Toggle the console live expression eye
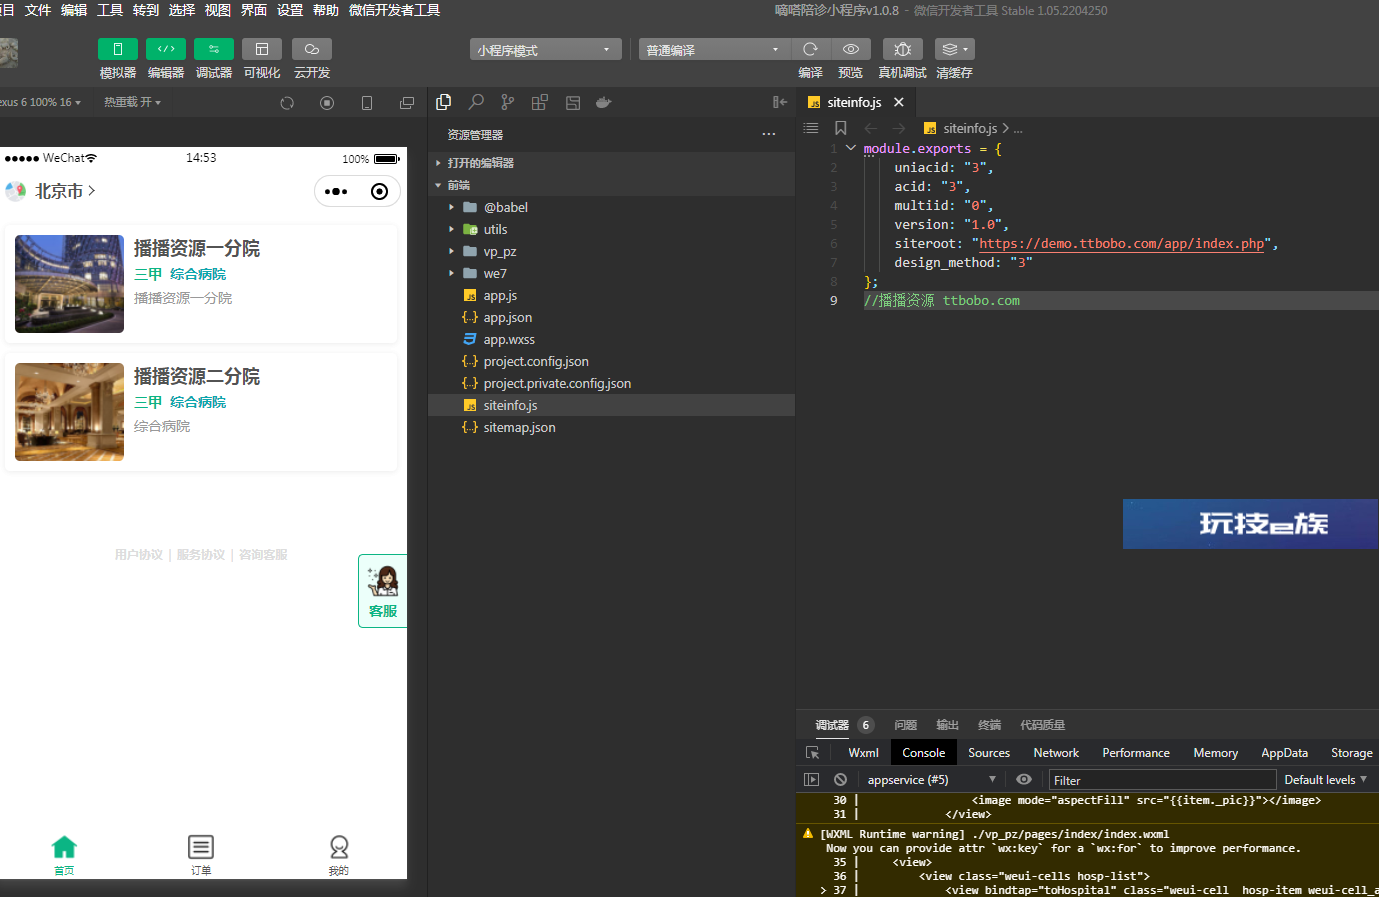 click(x=1024, y=780)
